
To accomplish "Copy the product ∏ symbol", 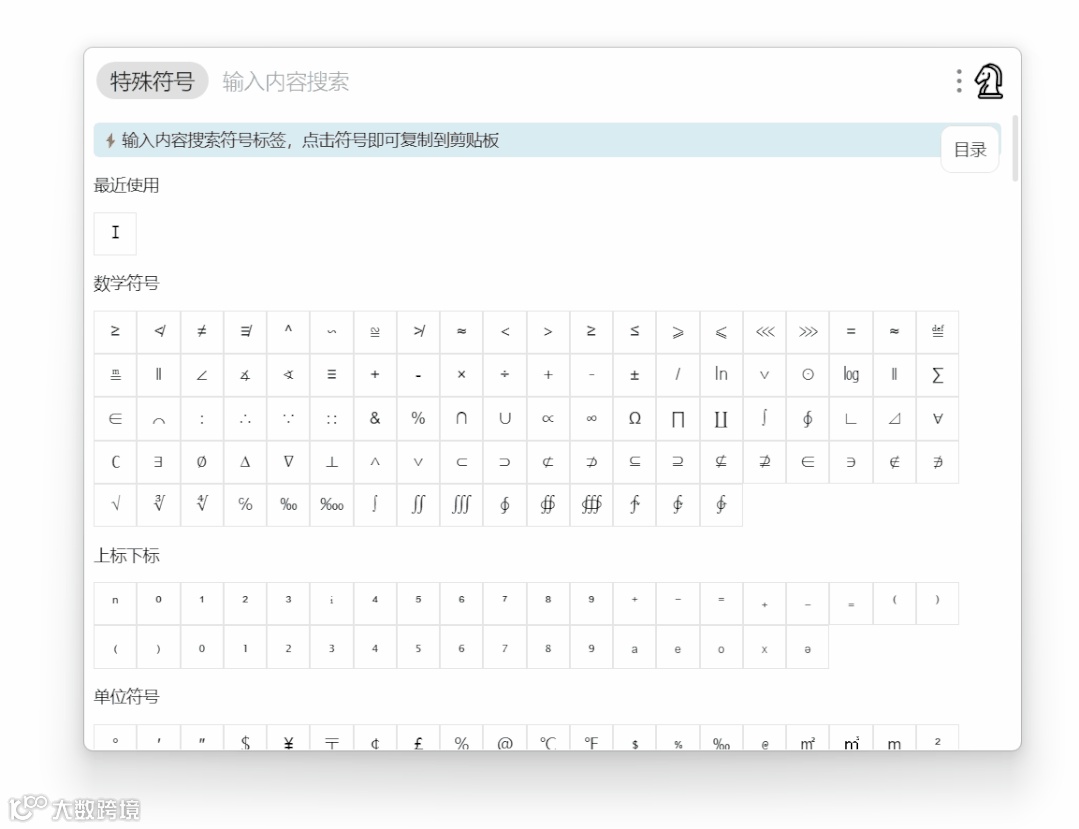I will (678, 418).
